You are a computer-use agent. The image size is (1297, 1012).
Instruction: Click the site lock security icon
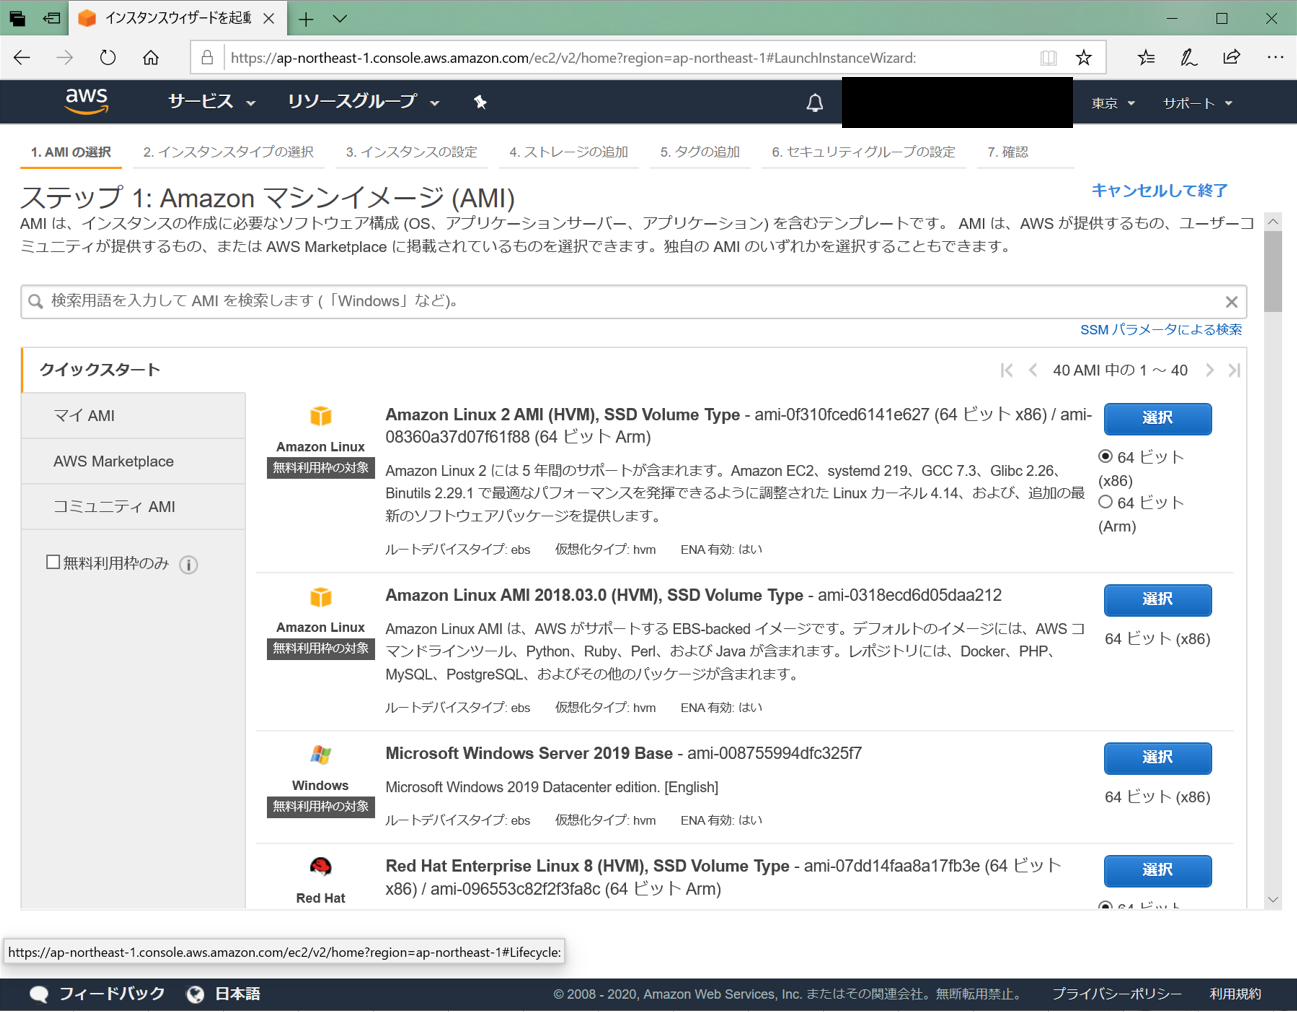click(x=207, y=58)
